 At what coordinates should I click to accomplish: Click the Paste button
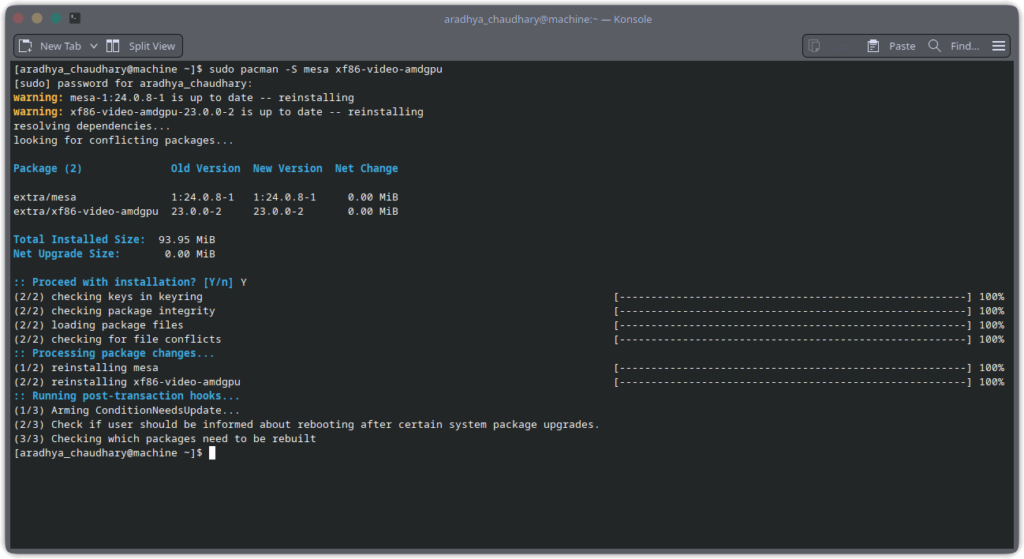pos(891,46)
